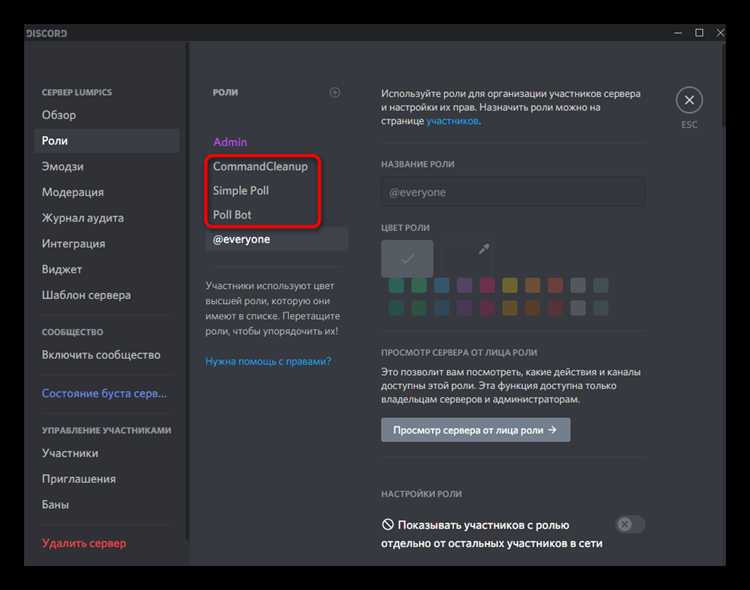
Task: Open the Роли settings section
Action: click(x=107, y=141)
